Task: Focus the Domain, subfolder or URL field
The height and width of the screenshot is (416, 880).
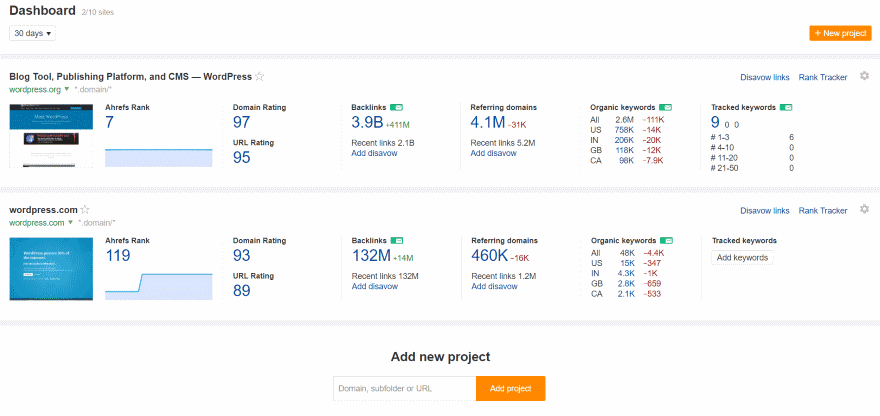Action: [x=405, y=388]
